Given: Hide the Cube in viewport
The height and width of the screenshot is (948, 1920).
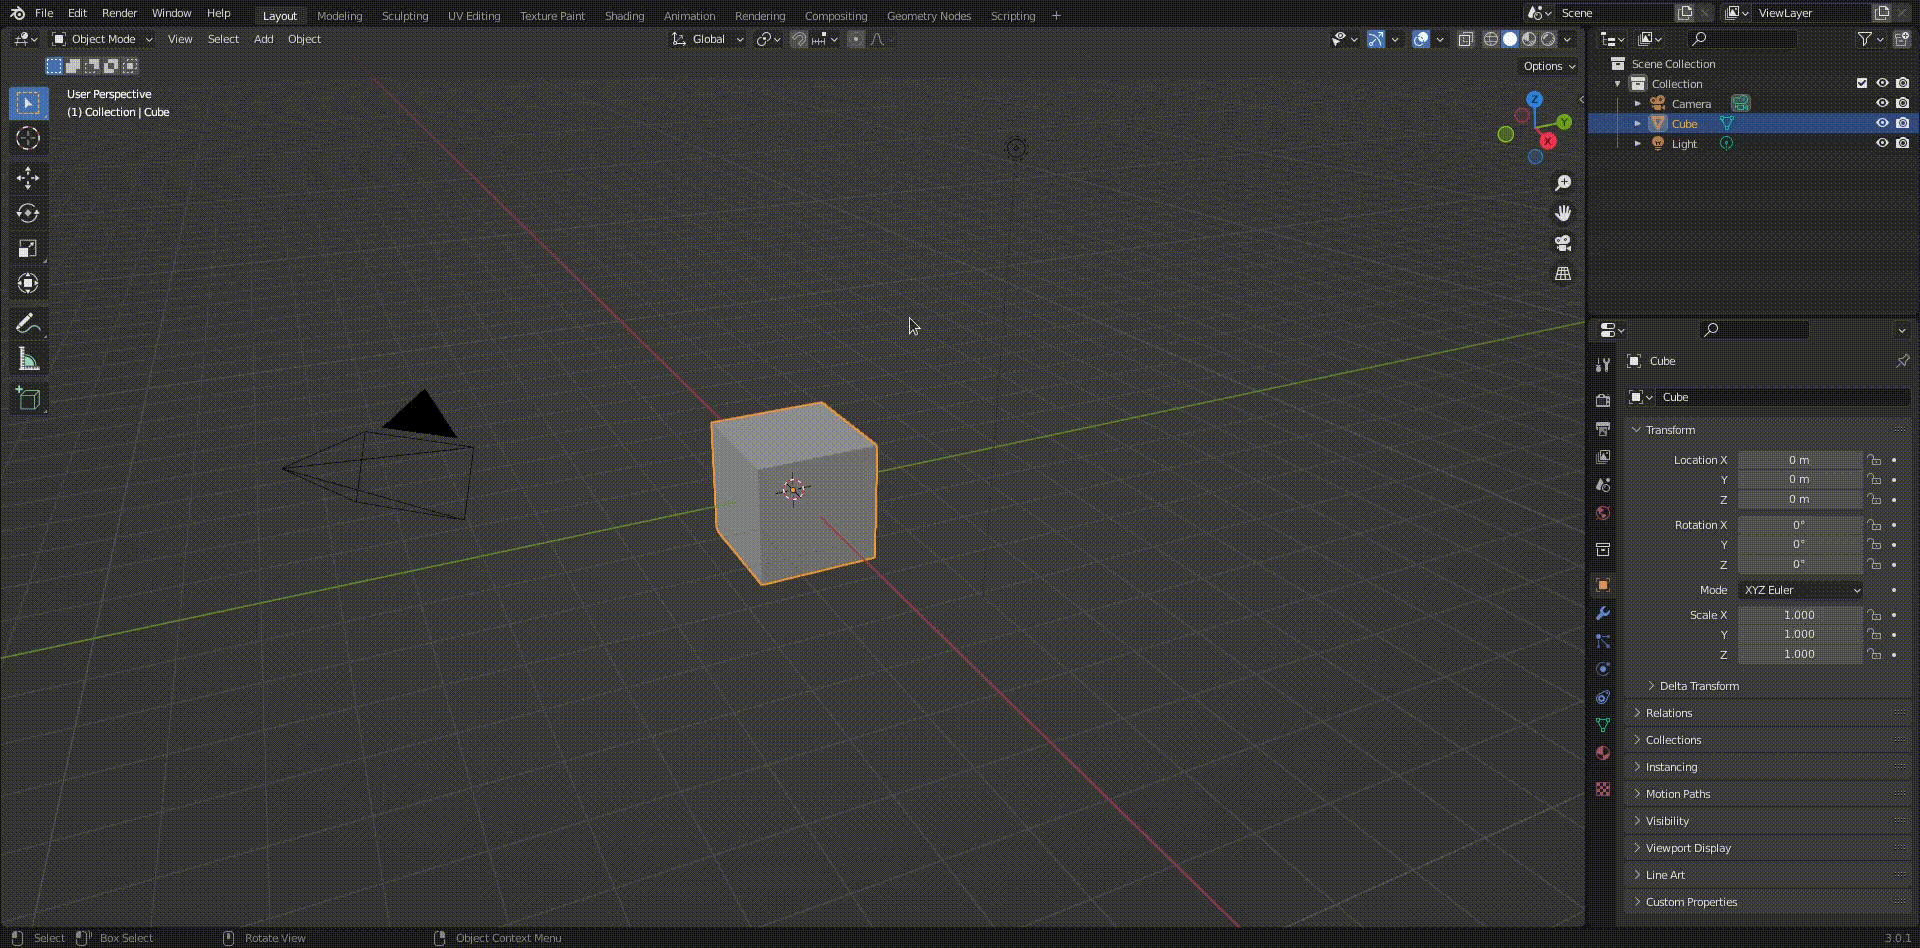Looking at the screenshot, I should pyautogui.click(x=1881, y=123).
